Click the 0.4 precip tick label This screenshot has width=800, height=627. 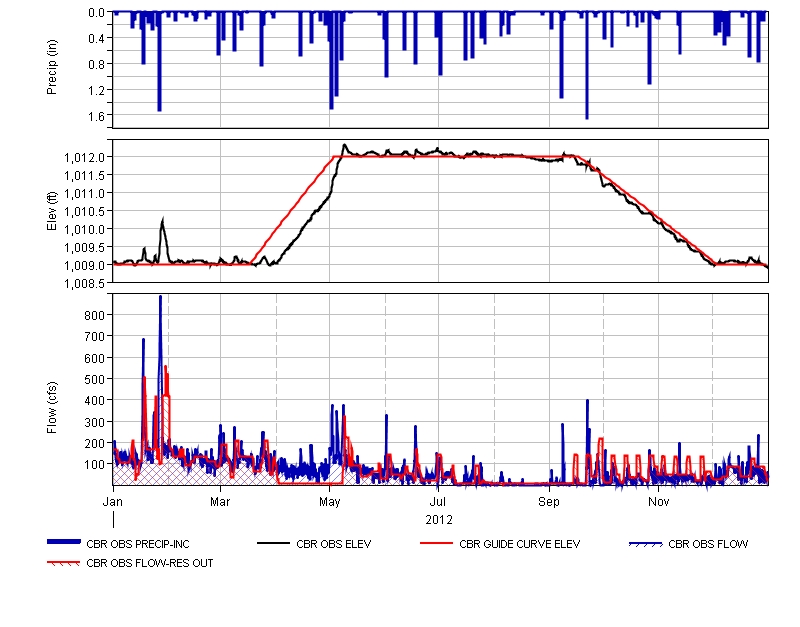[96, 39]
